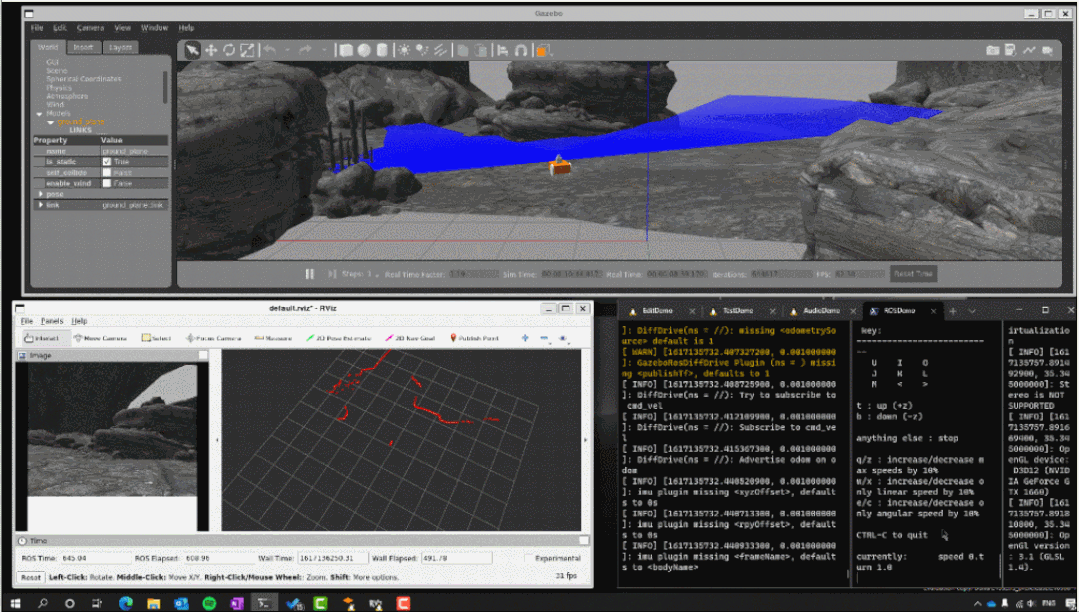Pause the Gazebo simulation
1079x612 pixels.
point(310,273)
